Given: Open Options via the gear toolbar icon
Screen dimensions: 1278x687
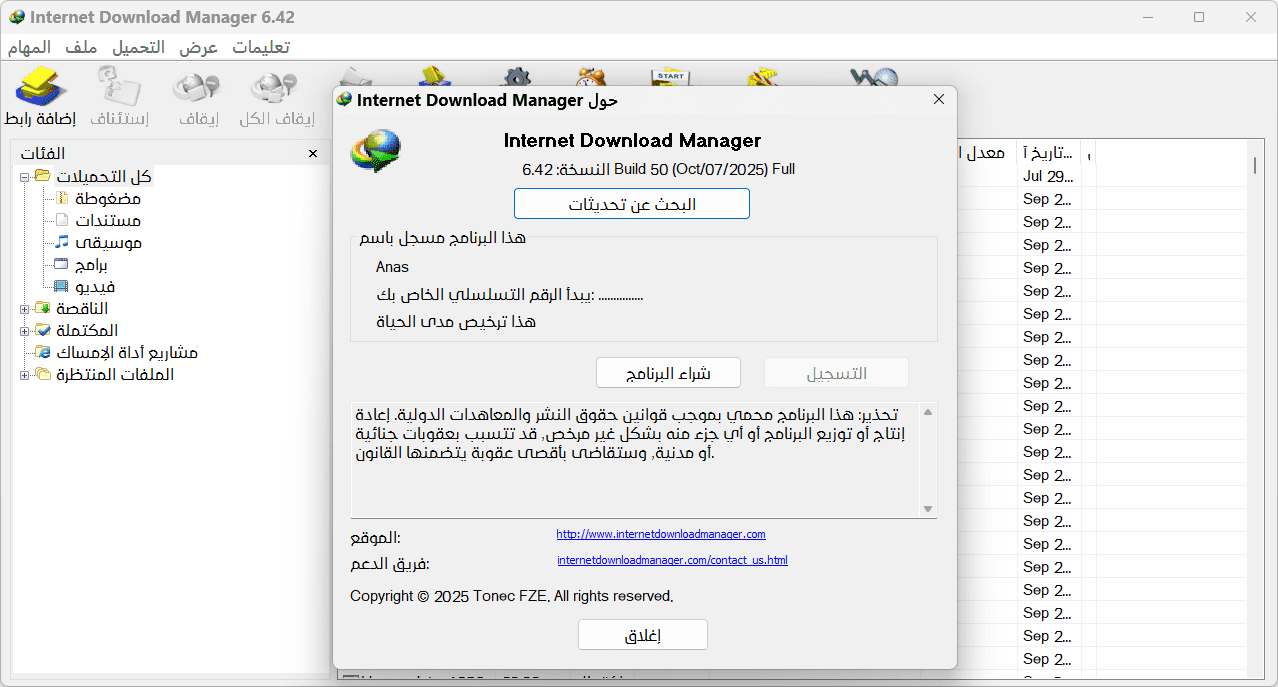Looking at the screenshot, I should tap(515, 78).
